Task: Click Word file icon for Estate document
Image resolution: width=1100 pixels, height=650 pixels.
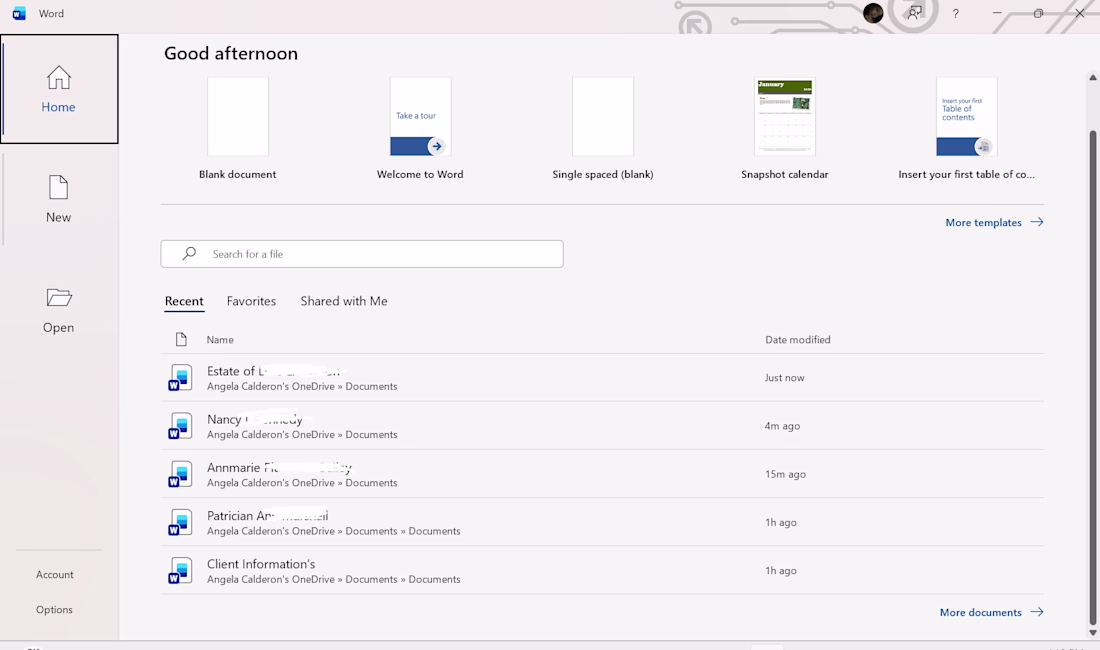Action: [180, 377]
